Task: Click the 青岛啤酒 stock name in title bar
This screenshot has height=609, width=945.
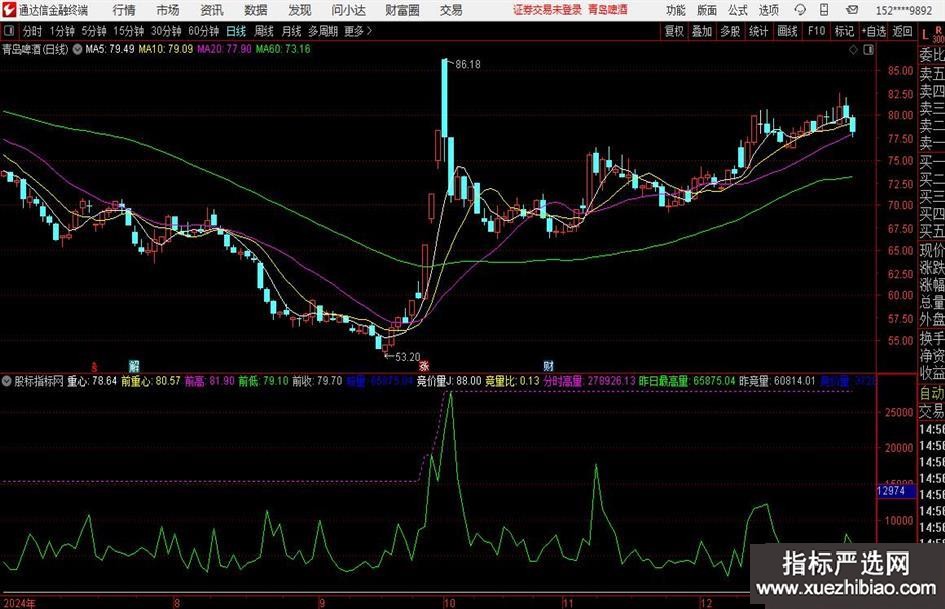Action: click(608, 10)
